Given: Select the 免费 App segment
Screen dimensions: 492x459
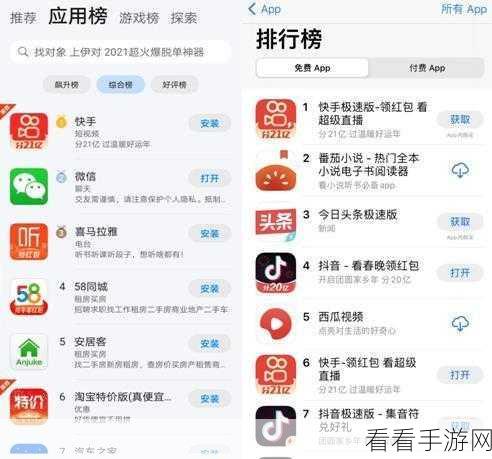Looking at the screenshot, I should 312,68.
